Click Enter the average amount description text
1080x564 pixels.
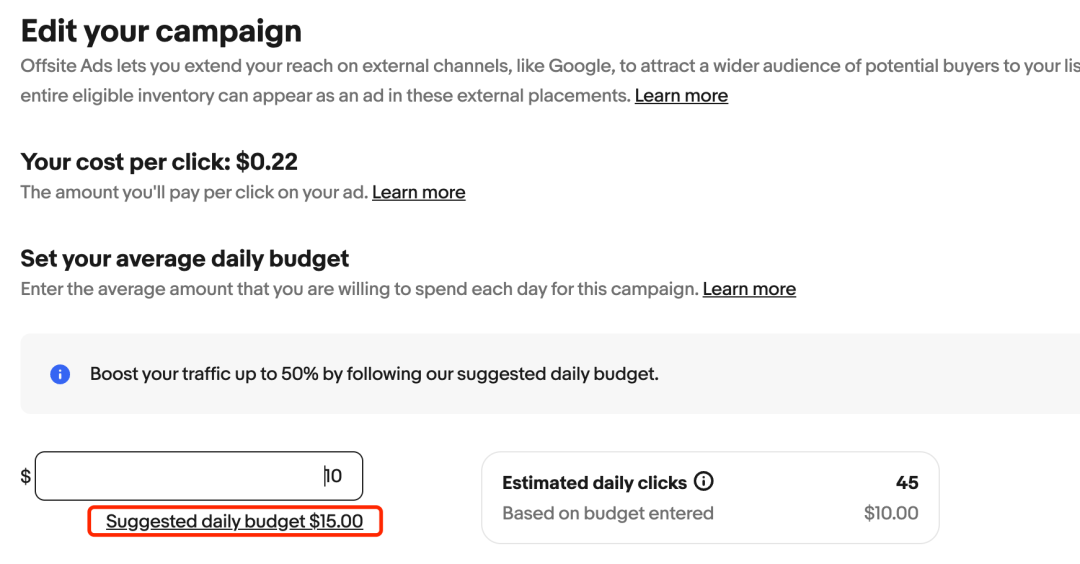pos(360,289)
